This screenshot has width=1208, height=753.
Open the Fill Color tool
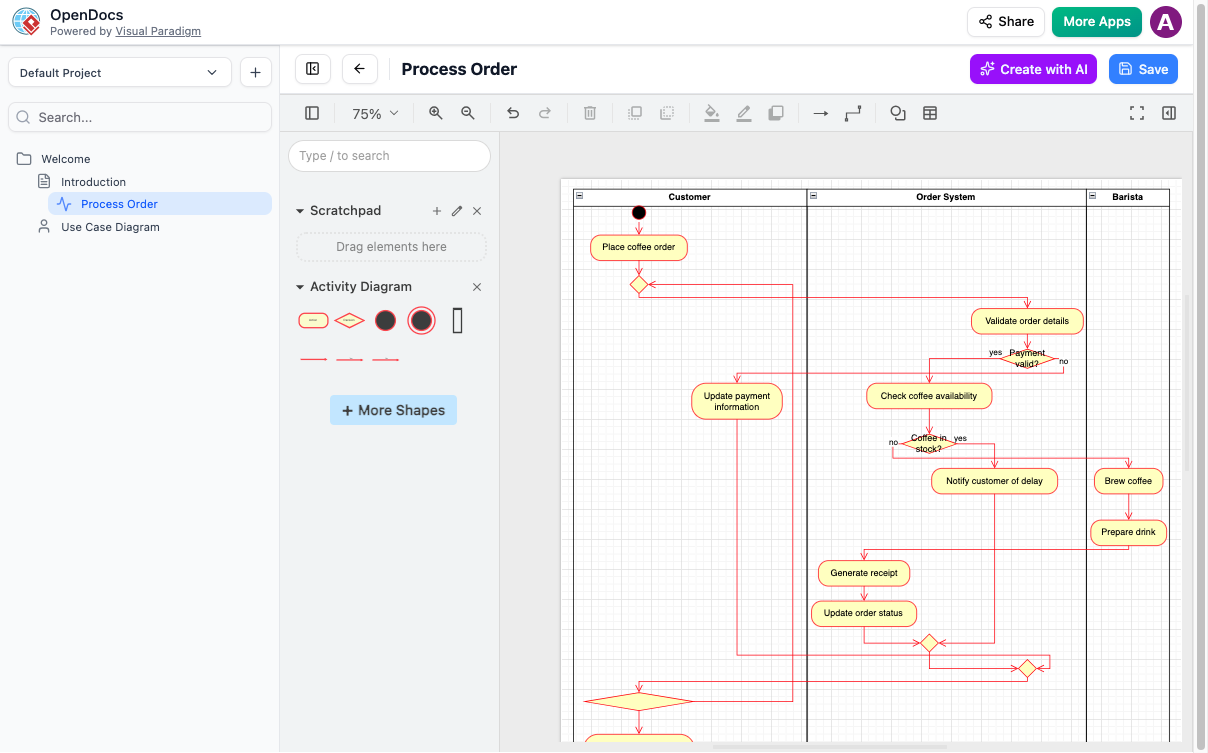[x=711, y=113]
